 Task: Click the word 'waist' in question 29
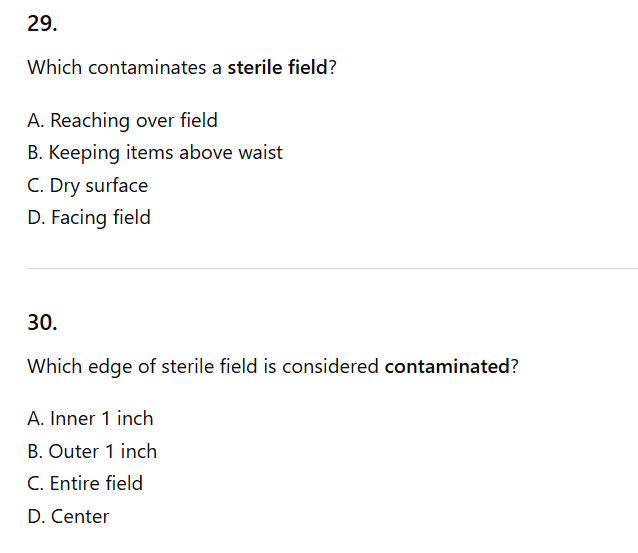pos(259,153)
